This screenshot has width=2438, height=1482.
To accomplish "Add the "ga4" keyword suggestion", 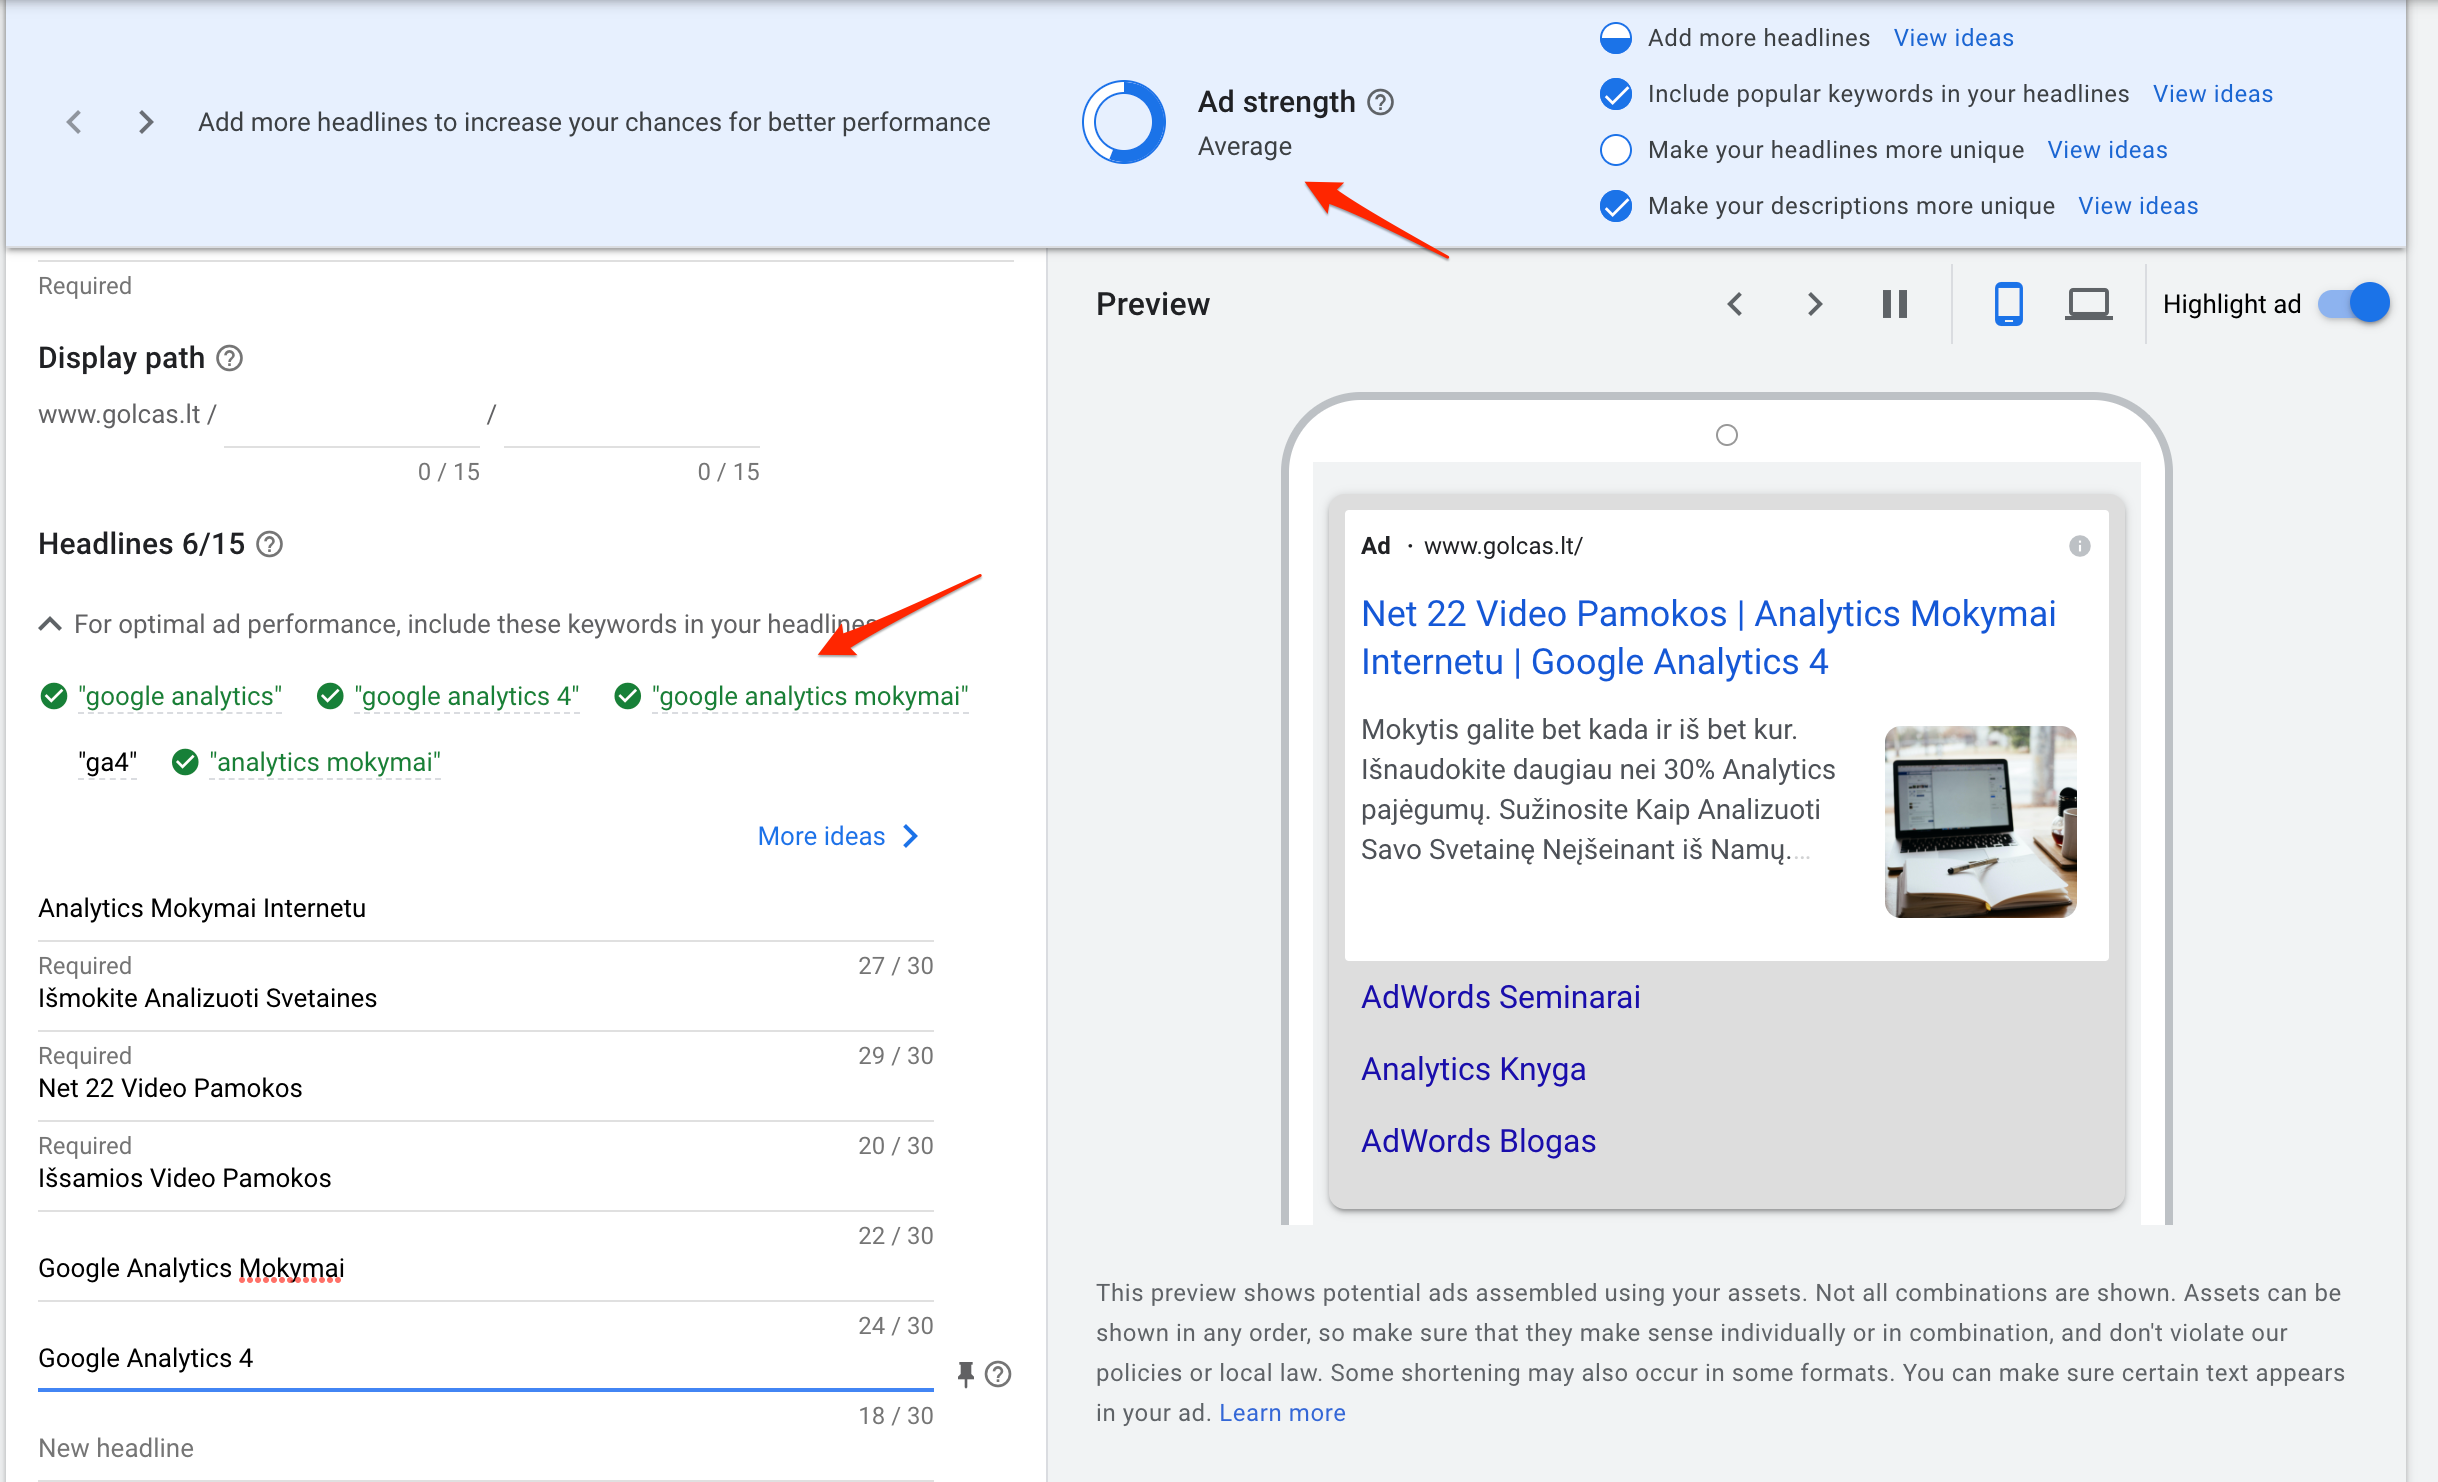I will (108, 762).
